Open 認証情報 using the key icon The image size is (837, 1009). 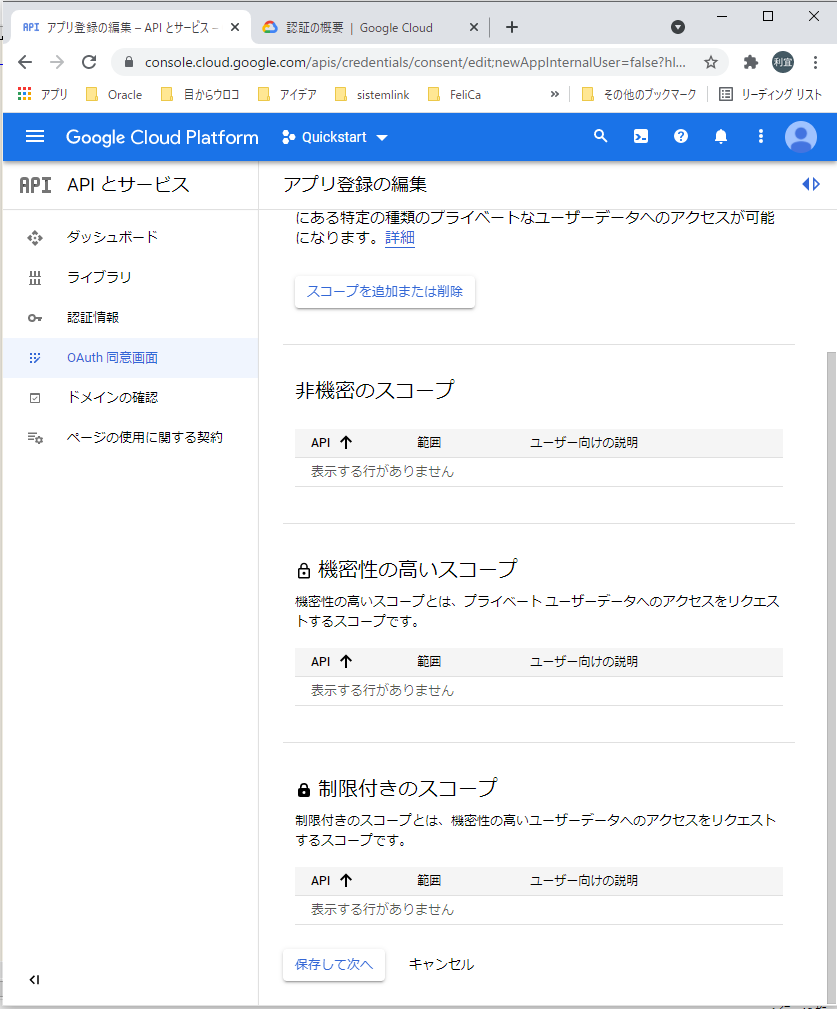[x=34, y=317]
